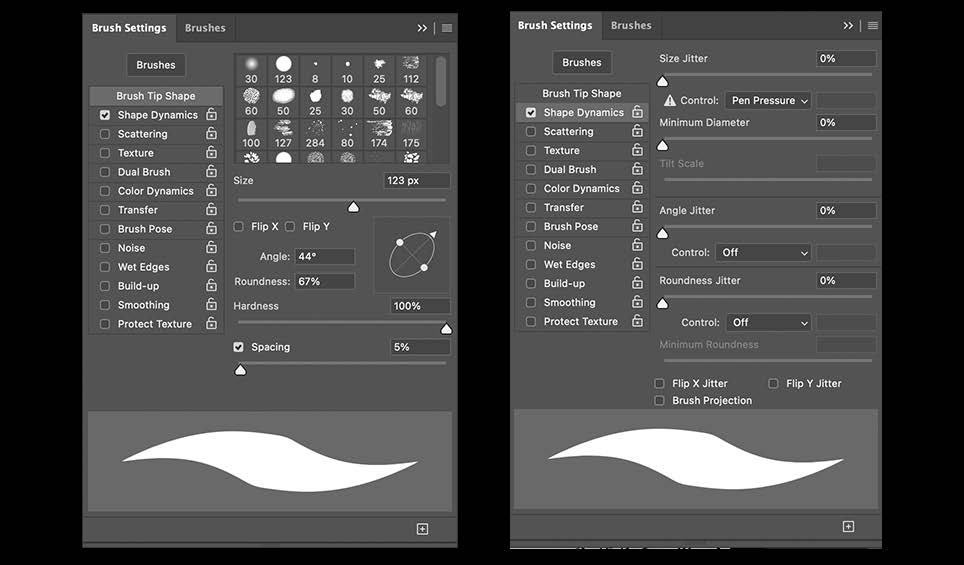964x565 pixels.
Task: Click the Texture lock icon in the Size Jitter panel
Action: coord(637,151)
